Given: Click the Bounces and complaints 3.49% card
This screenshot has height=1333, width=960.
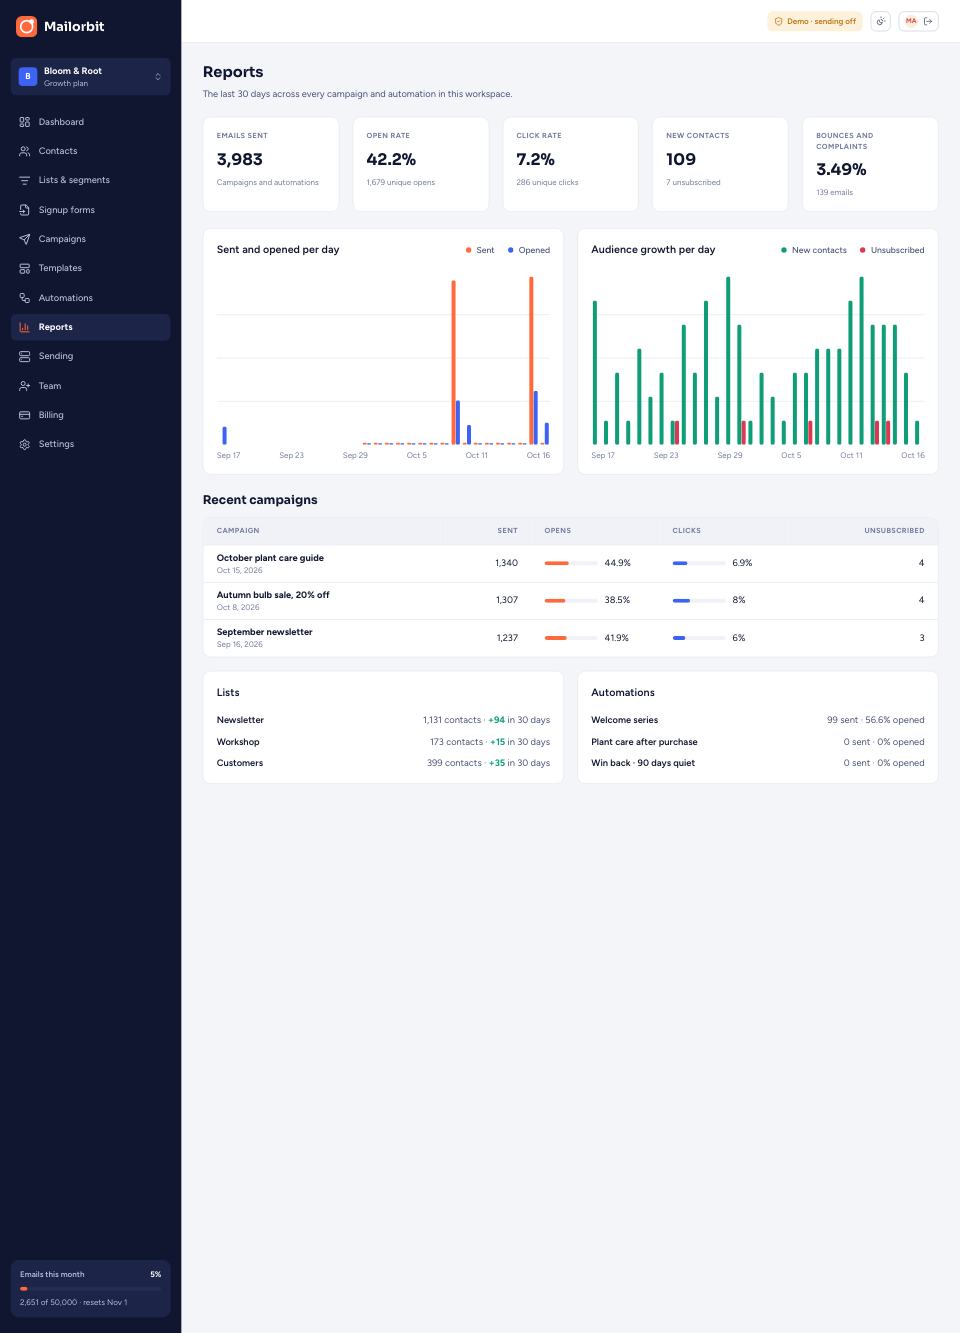Looking at the screenshot, I should tap(870, 164).
